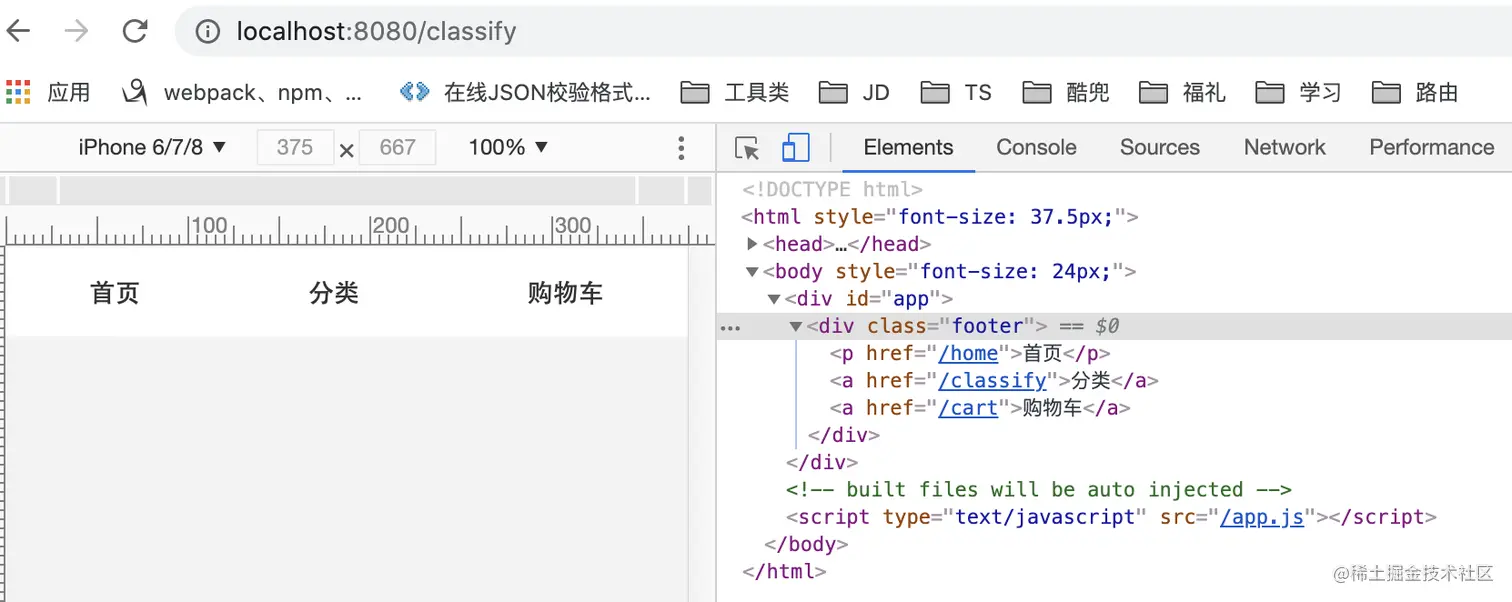Follow the /app.js src link
The width and height of the screenshot is (1512, 602).
1262,517
